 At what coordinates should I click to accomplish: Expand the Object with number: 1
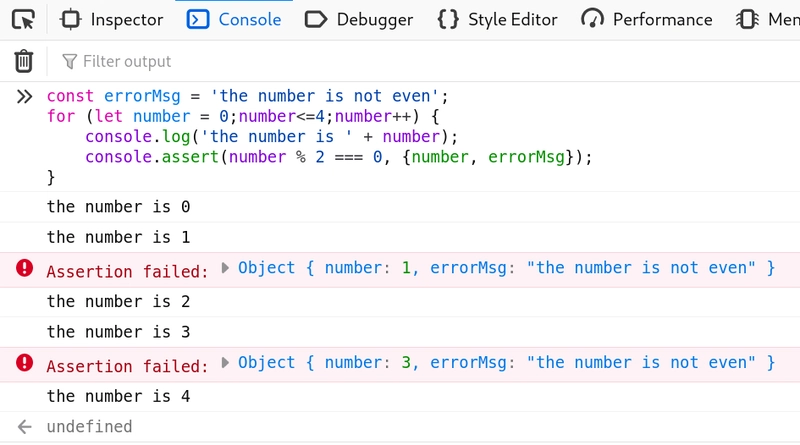pyautogui.click(x=224, y=268)
